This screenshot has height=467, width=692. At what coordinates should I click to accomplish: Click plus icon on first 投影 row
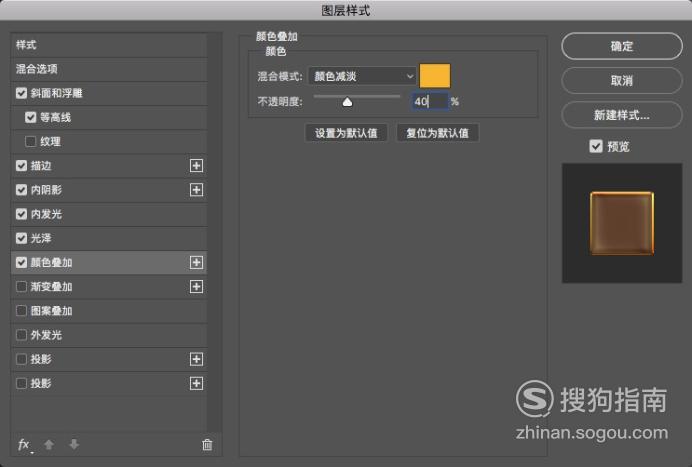(x=196, y=359)
